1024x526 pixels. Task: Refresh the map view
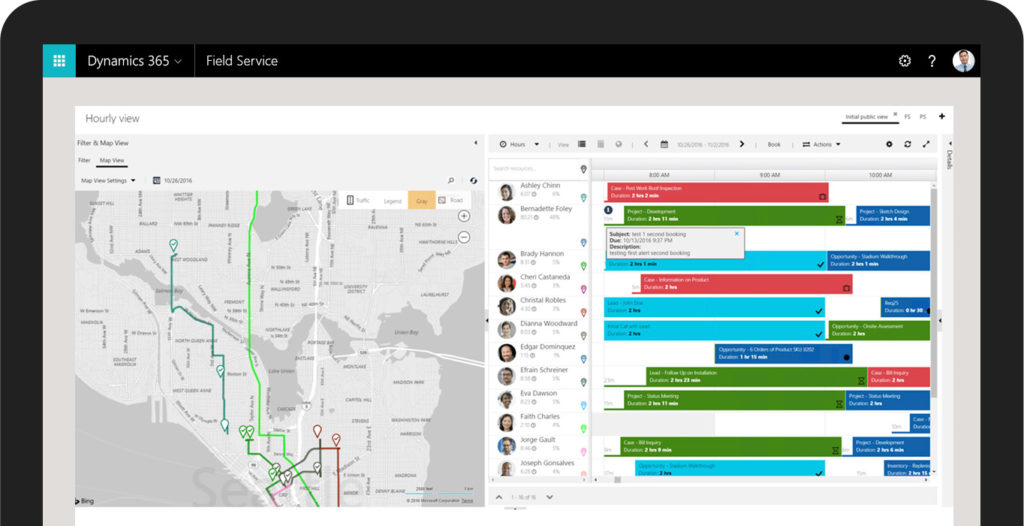tap(473, 180)
